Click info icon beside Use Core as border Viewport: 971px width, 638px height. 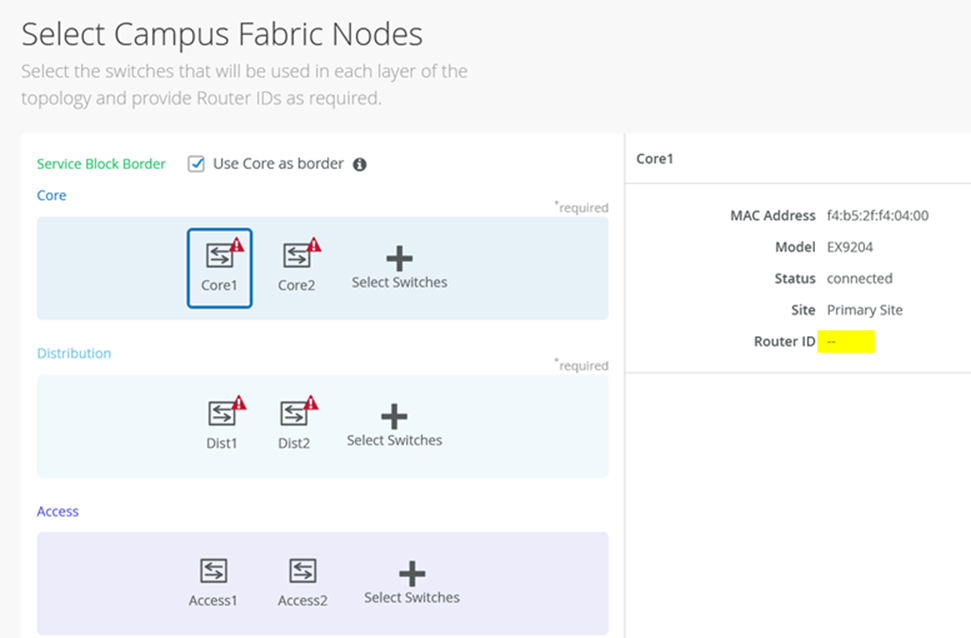pos(360,164)
